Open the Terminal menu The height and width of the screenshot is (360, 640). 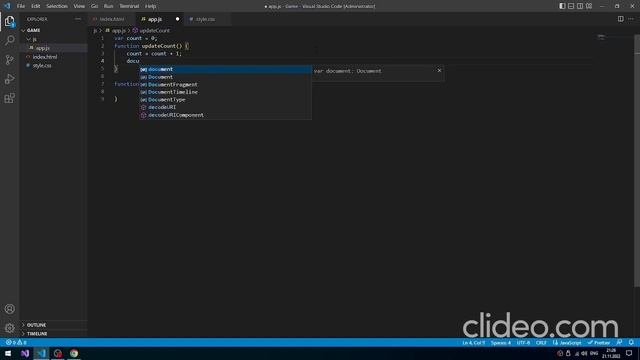point(129,6)
